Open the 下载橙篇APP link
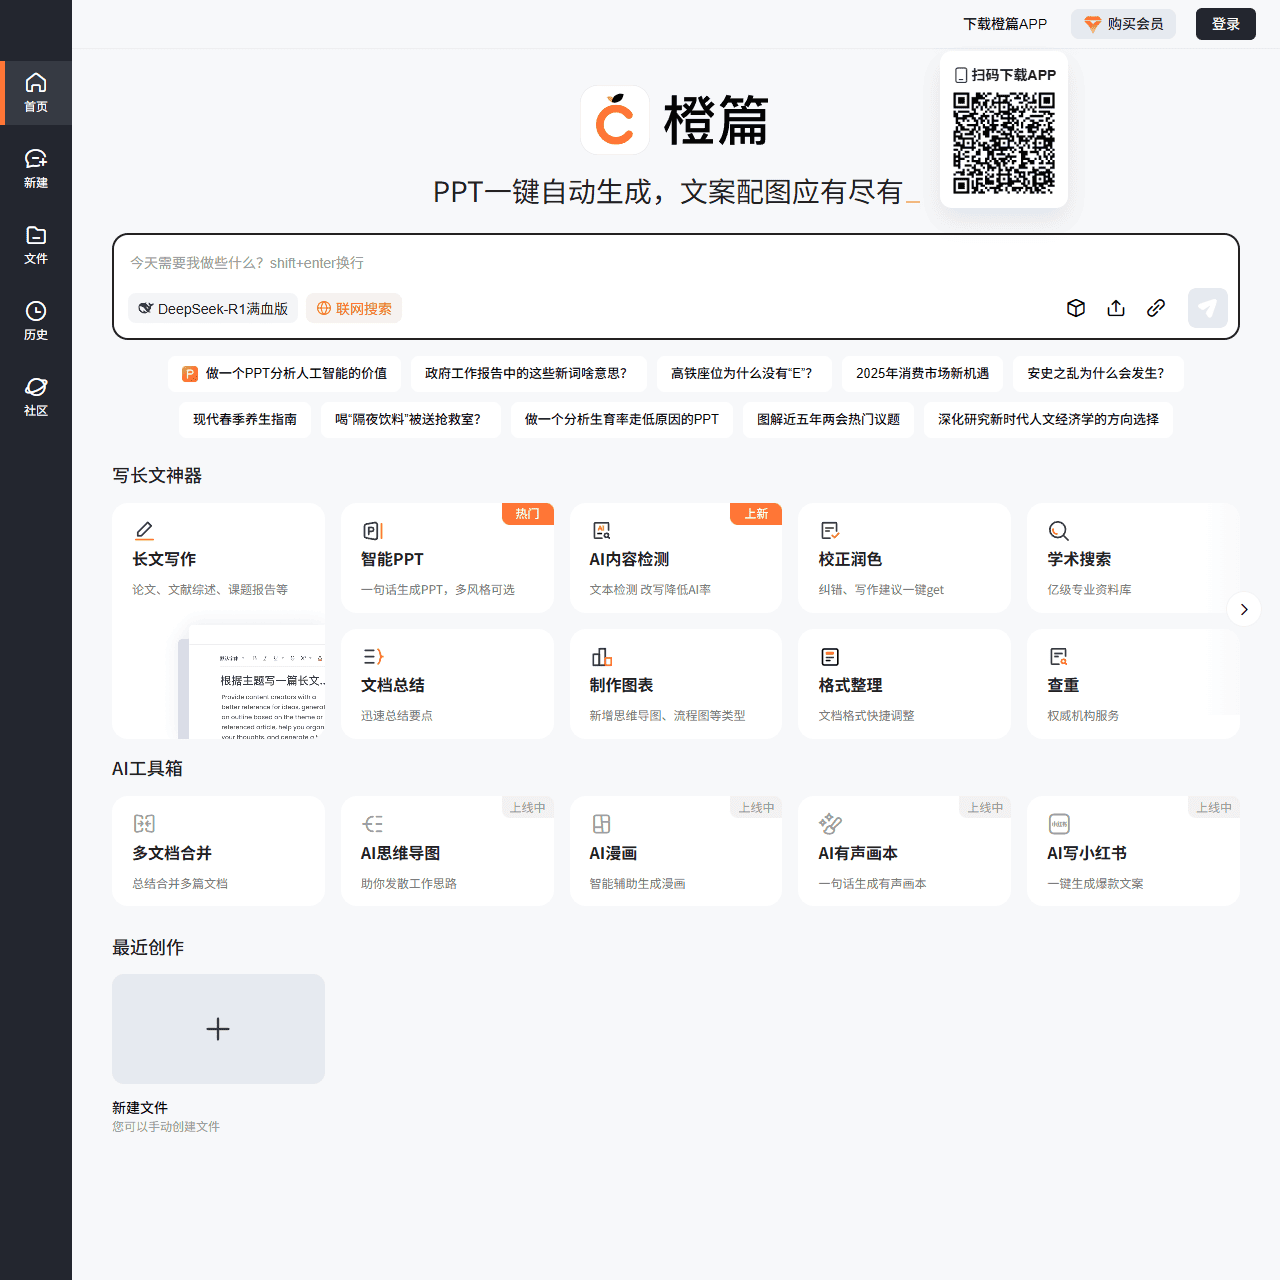 (1005, 24)
